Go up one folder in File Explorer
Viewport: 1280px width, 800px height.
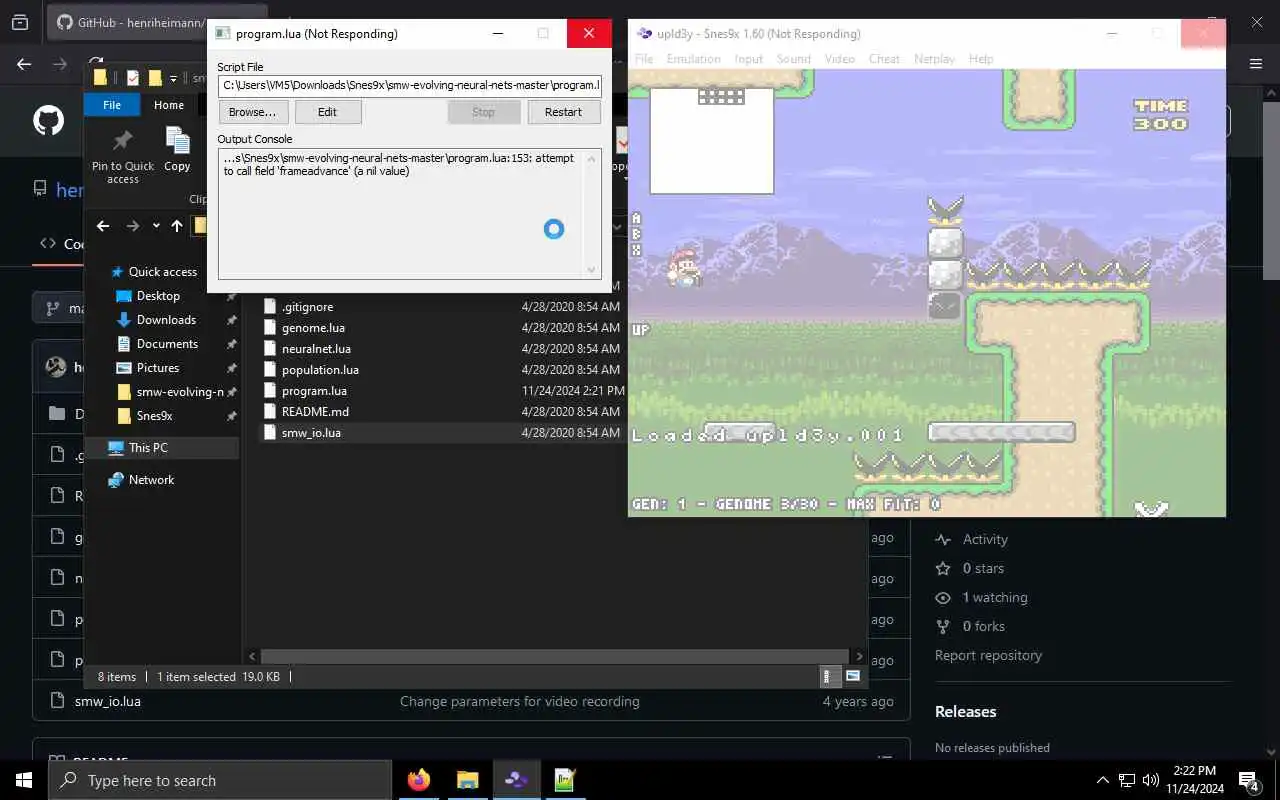pos(177,226)
